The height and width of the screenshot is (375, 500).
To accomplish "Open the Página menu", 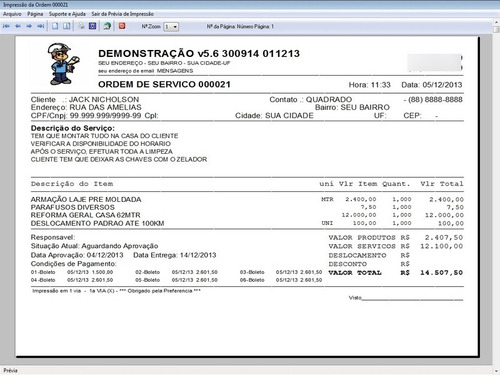I will (x=35, y=14).
